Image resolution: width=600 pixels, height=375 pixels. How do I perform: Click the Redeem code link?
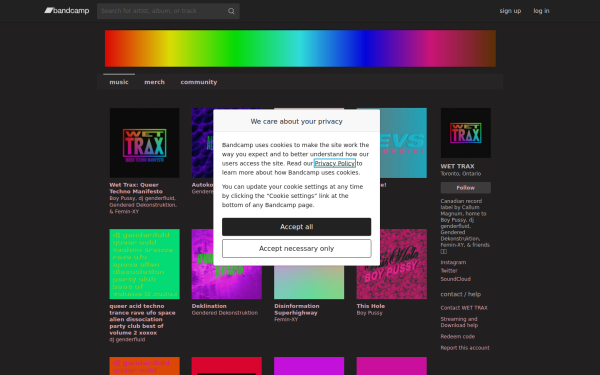[458, 337]
